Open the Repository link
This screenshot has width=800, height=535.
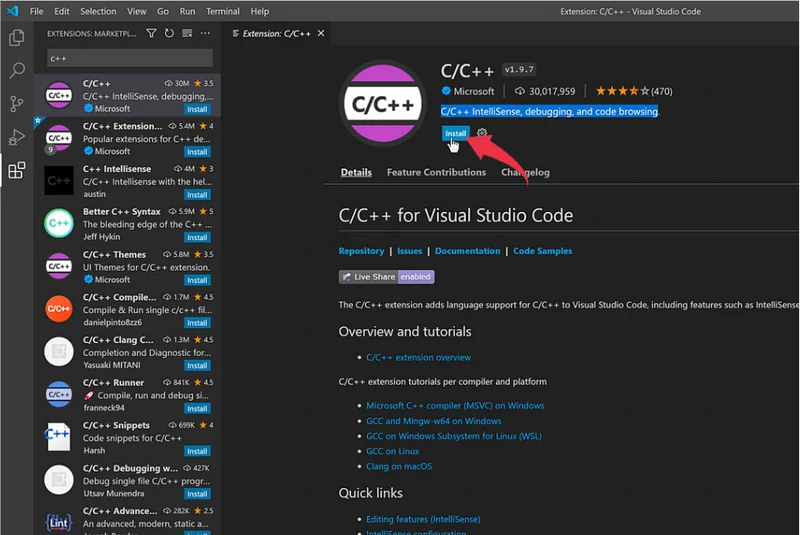361,251
